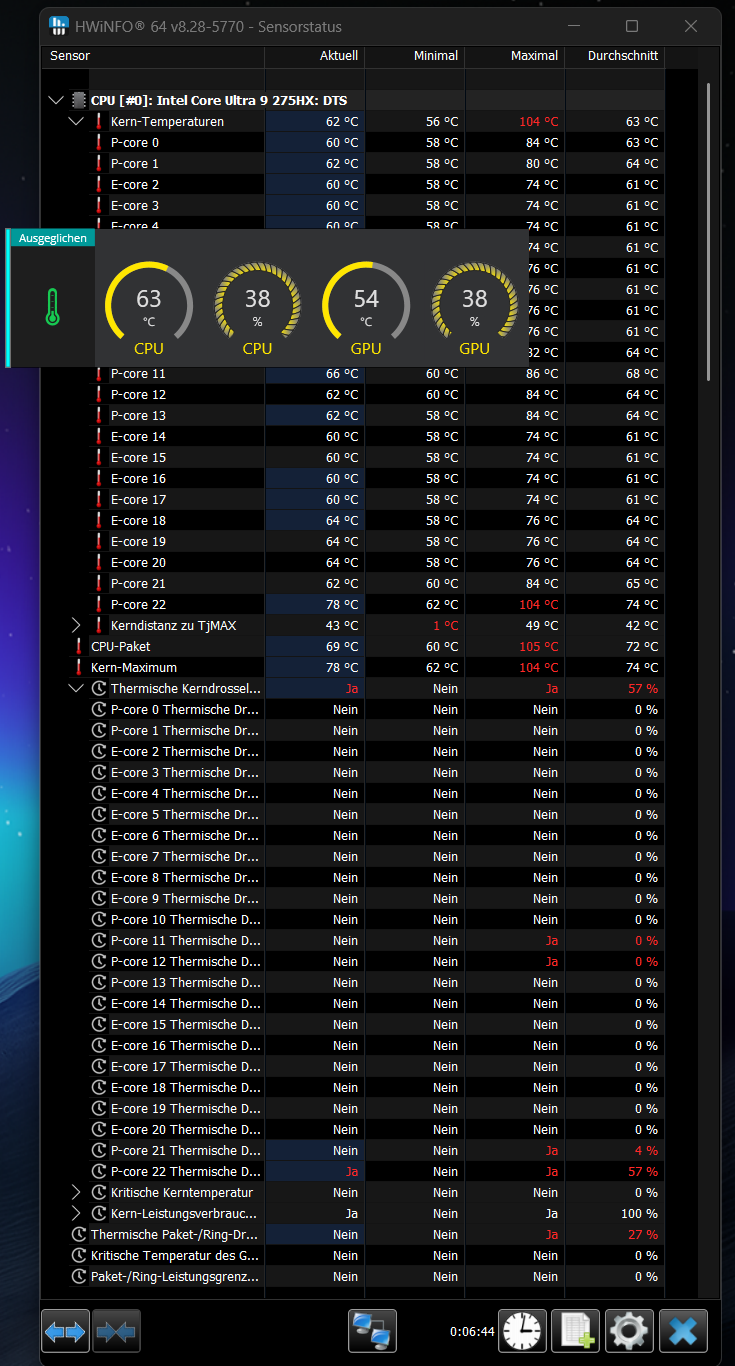
Task: Click the expand left-right arrows button
Action: pyautogui.click(x=66, y=1331)
